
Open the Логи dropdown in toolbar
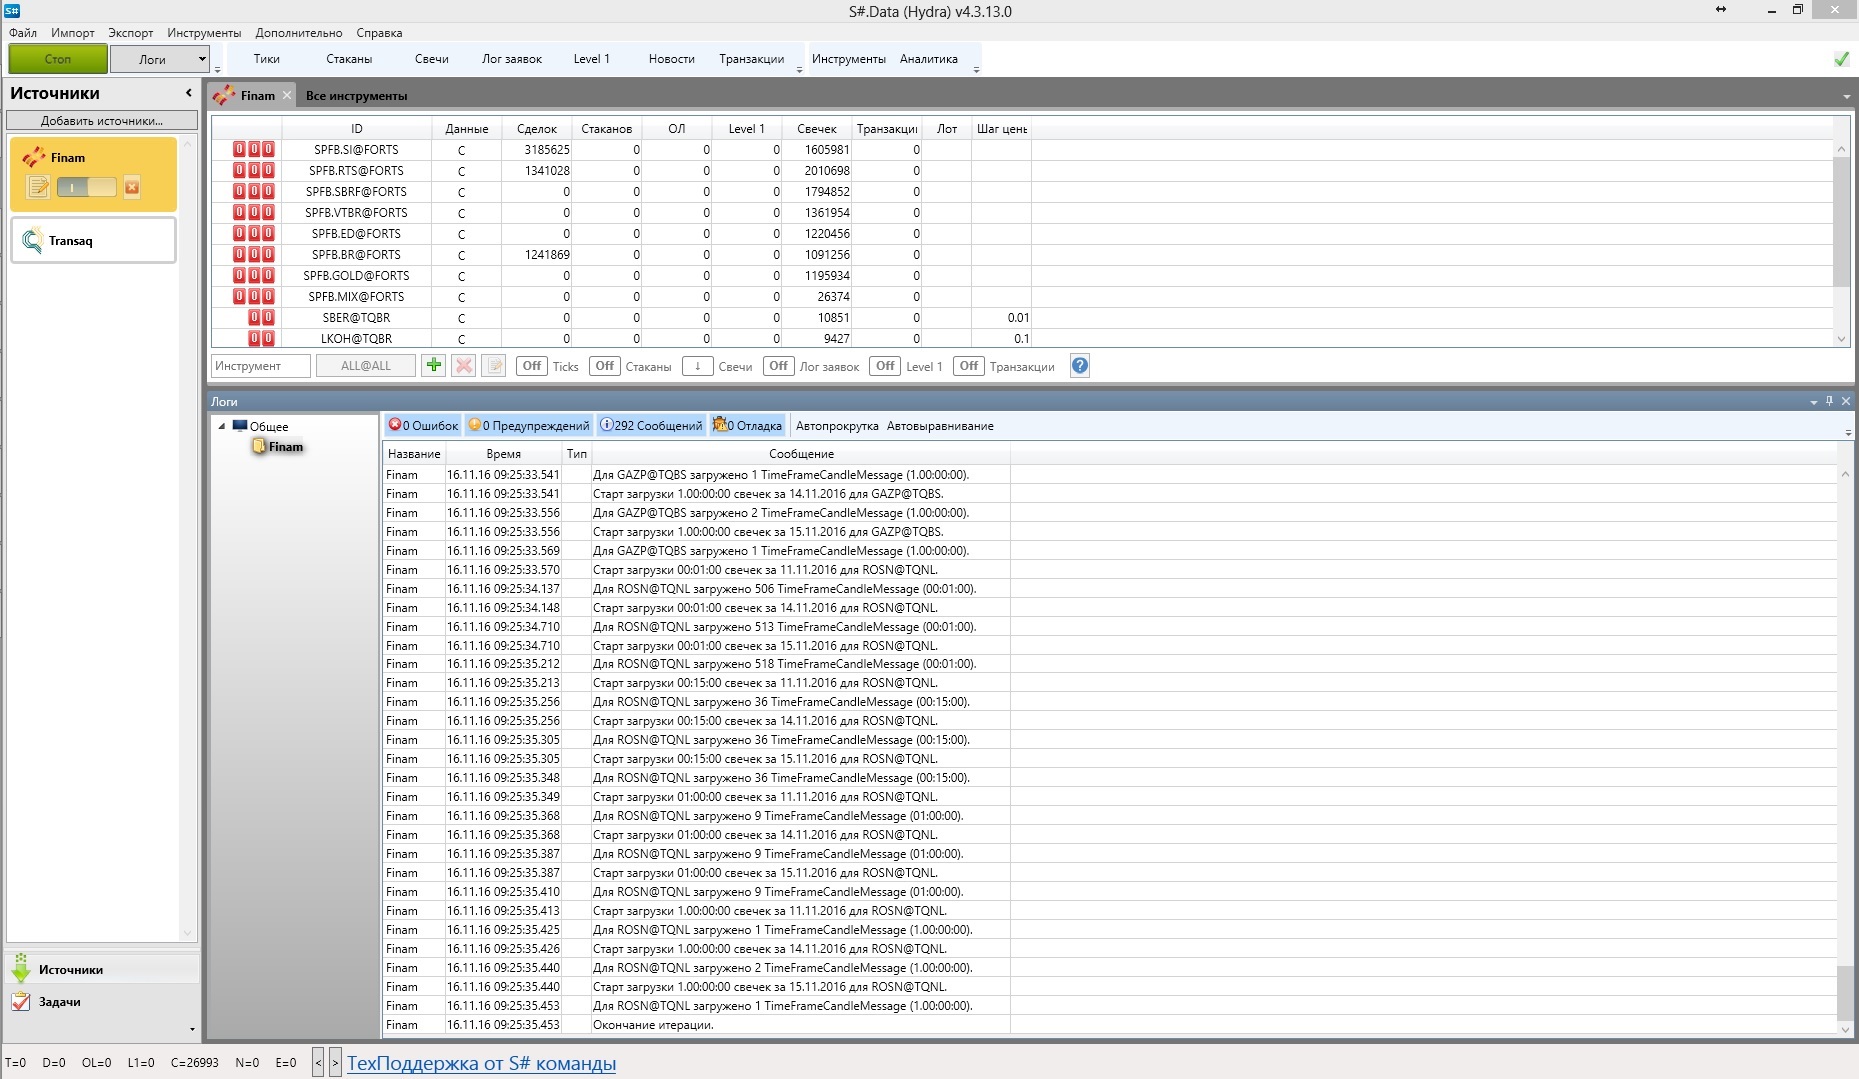point(160,59)
